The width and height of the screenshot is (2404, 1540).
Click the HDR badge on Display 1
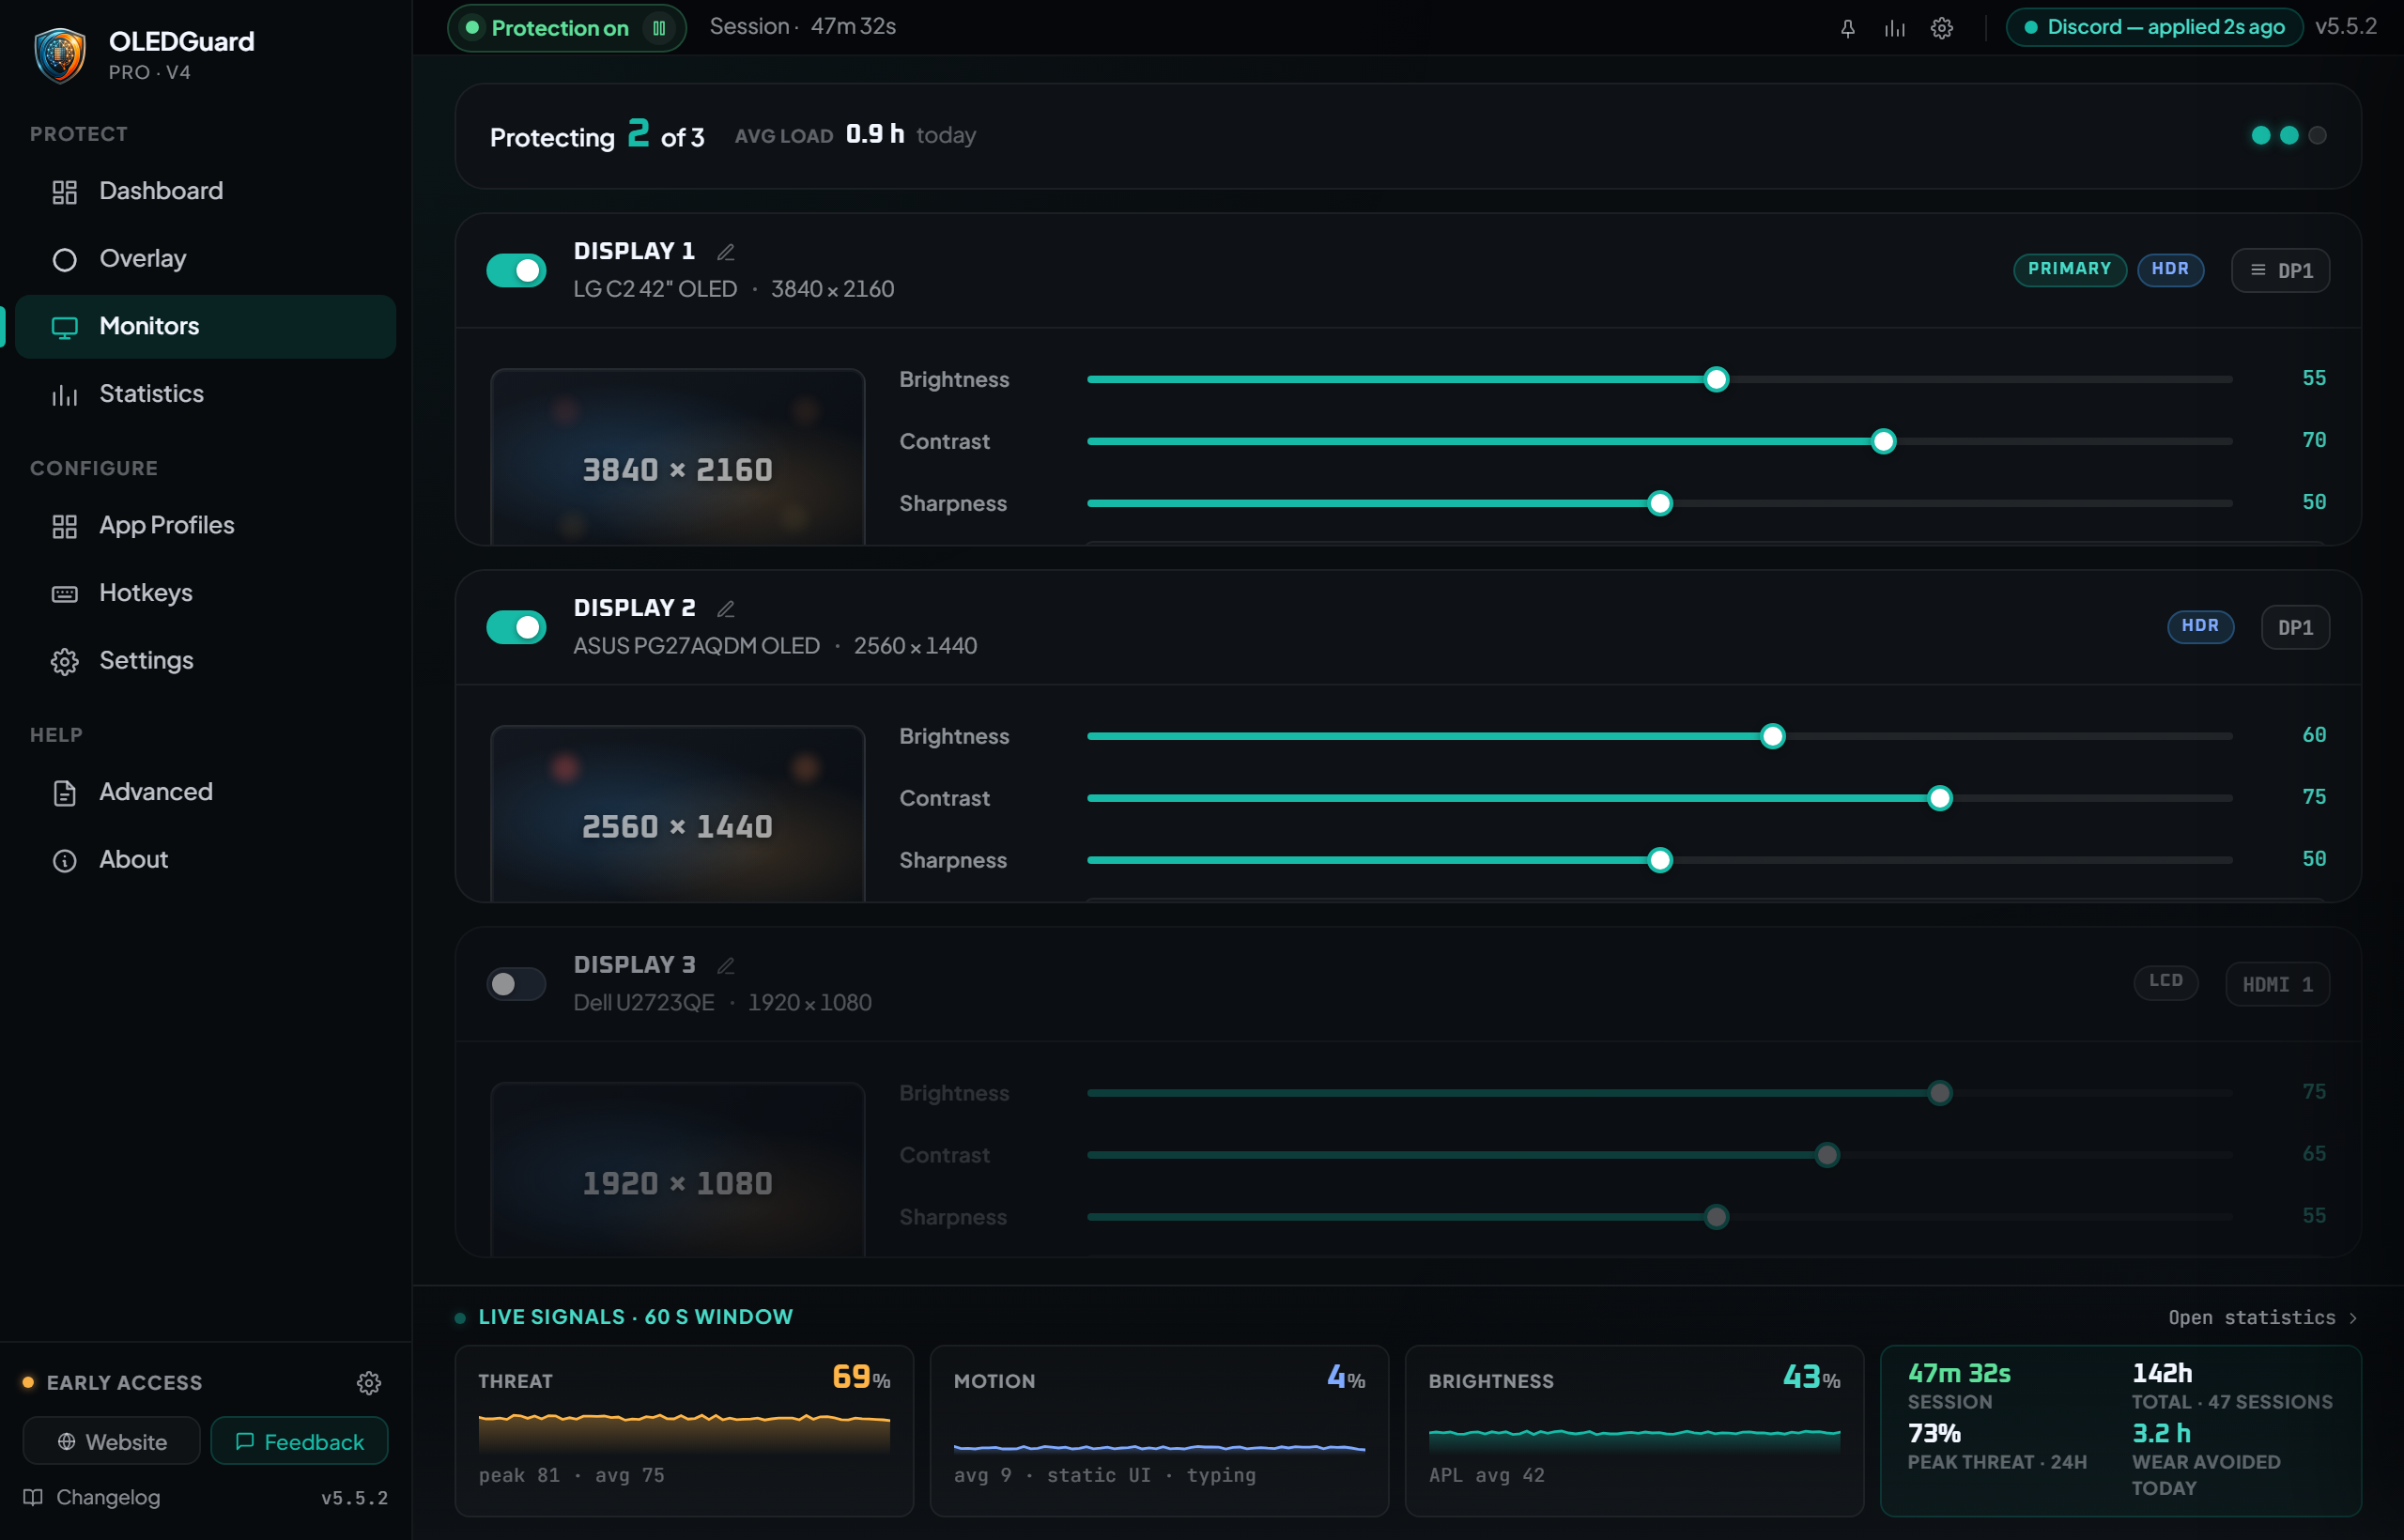tap(2170, 269)
